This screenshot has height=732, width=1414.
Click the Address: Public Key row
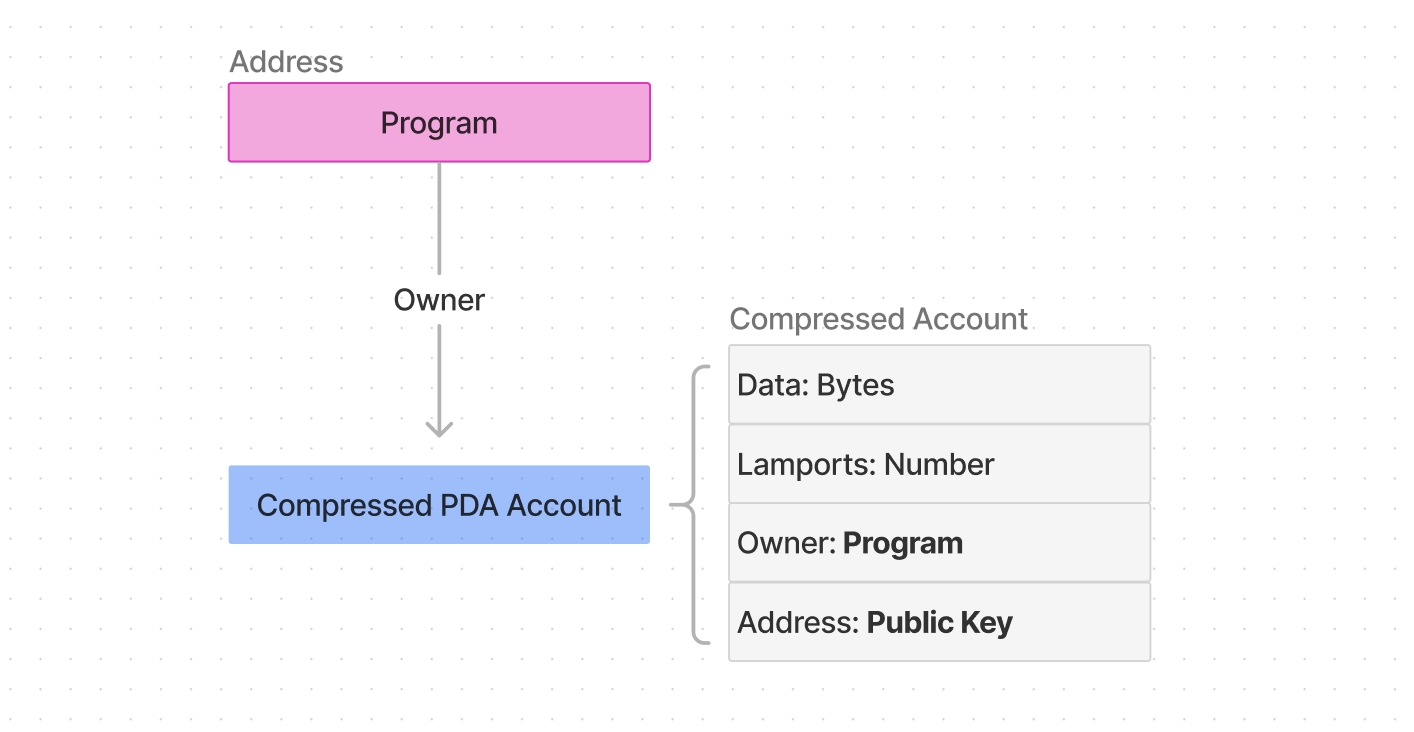pyautogui.click(x=939, y=622)
